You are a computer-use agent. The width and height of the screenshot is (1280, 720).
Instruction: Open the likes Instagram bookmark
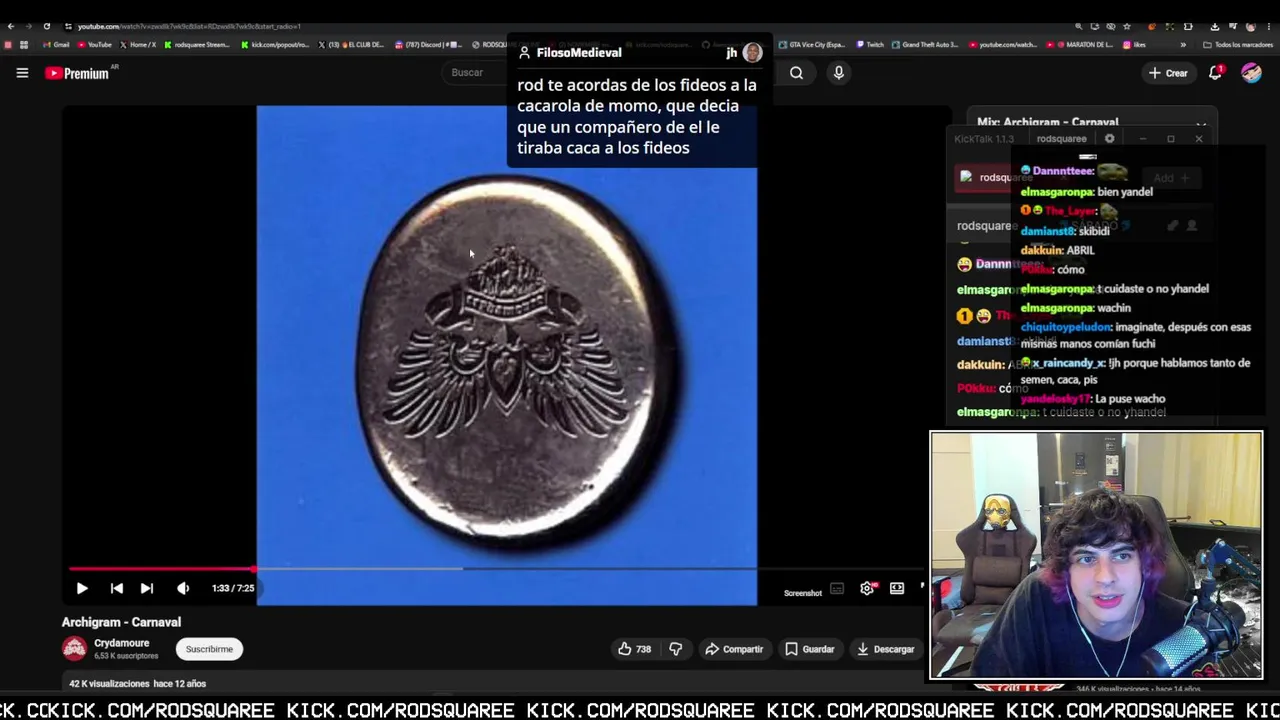pyautogui.click(x=1134, y=45)
